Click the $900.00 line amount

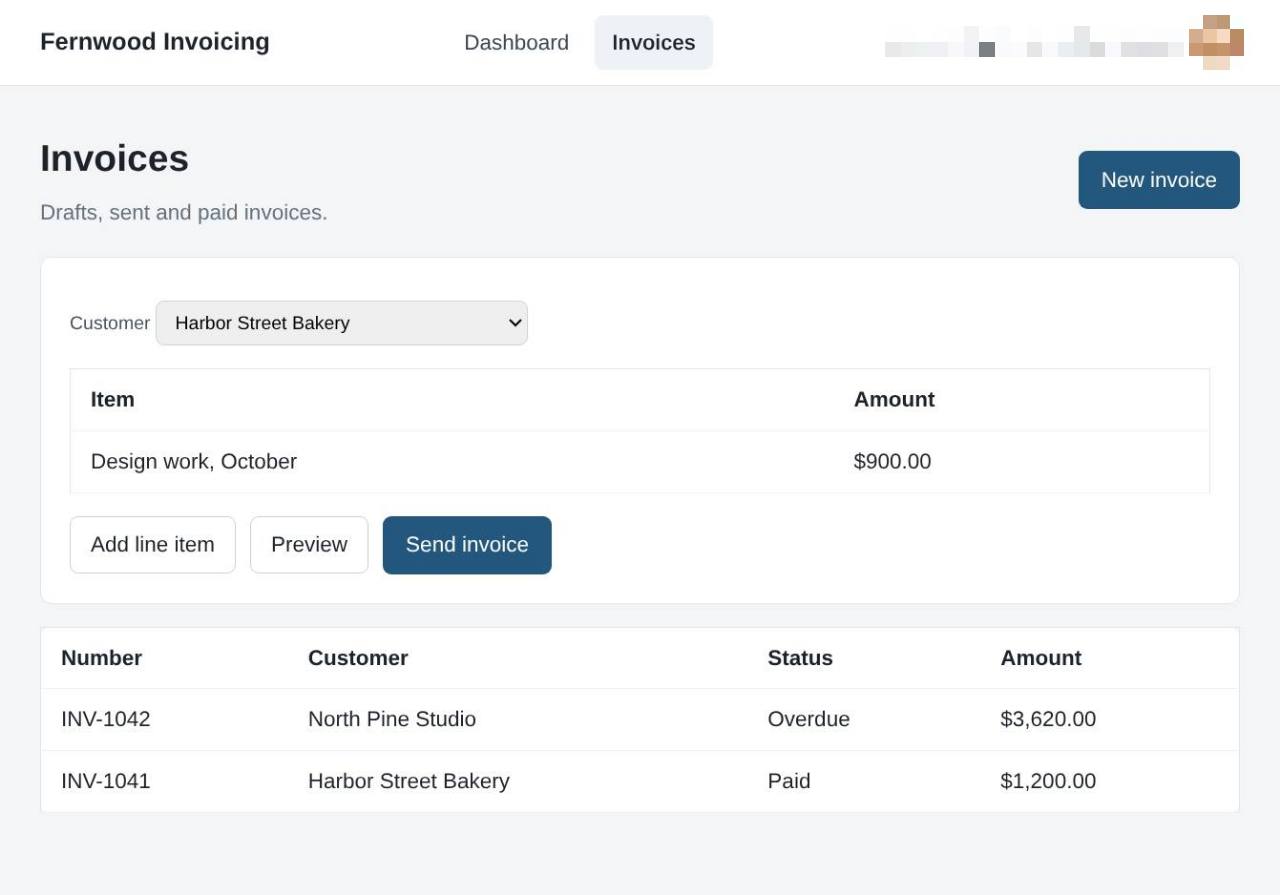tap(892, 462)
